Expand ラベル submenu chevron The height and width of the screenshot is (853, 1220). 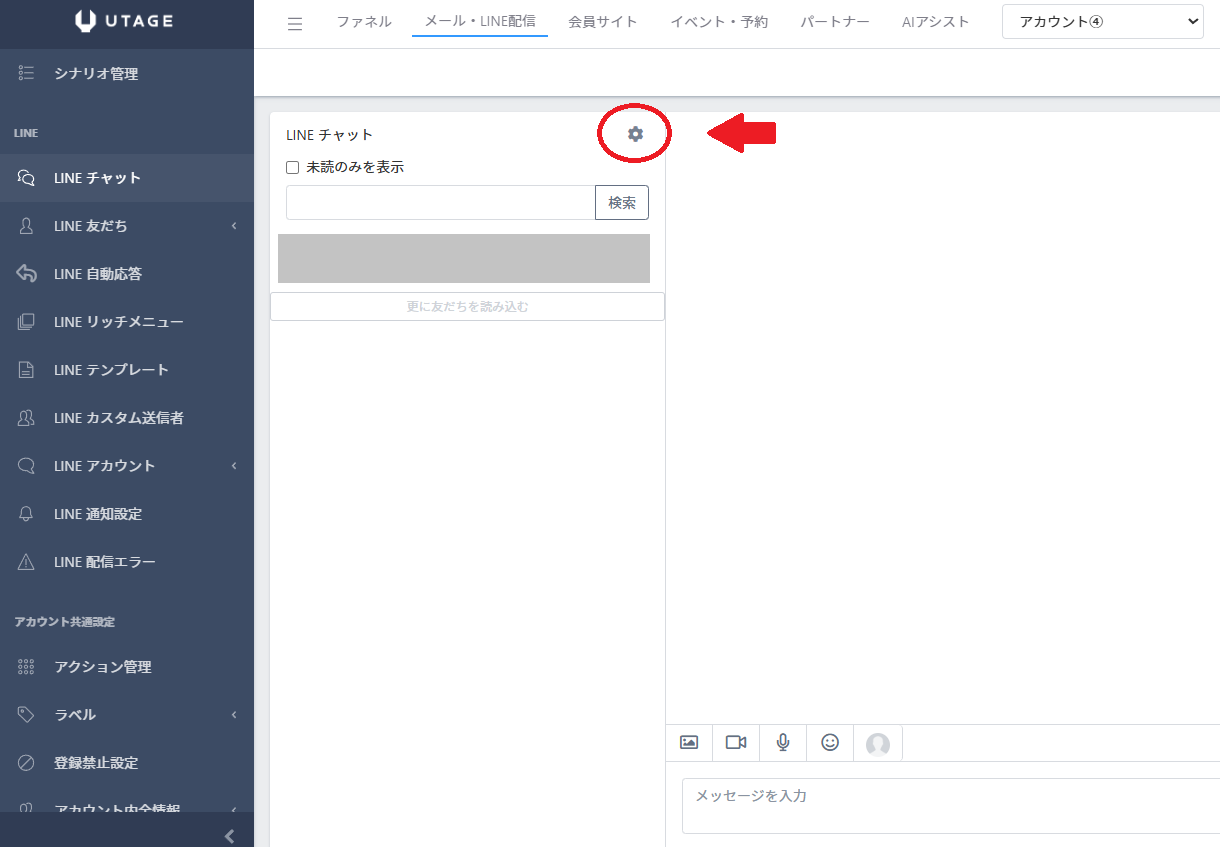click(x=234, y=715)
